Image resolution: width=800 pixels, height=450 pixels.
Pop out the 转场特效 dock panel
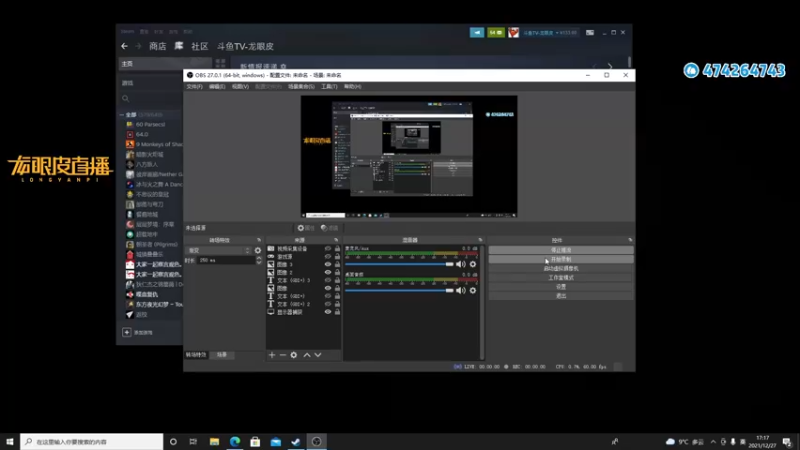259,240
